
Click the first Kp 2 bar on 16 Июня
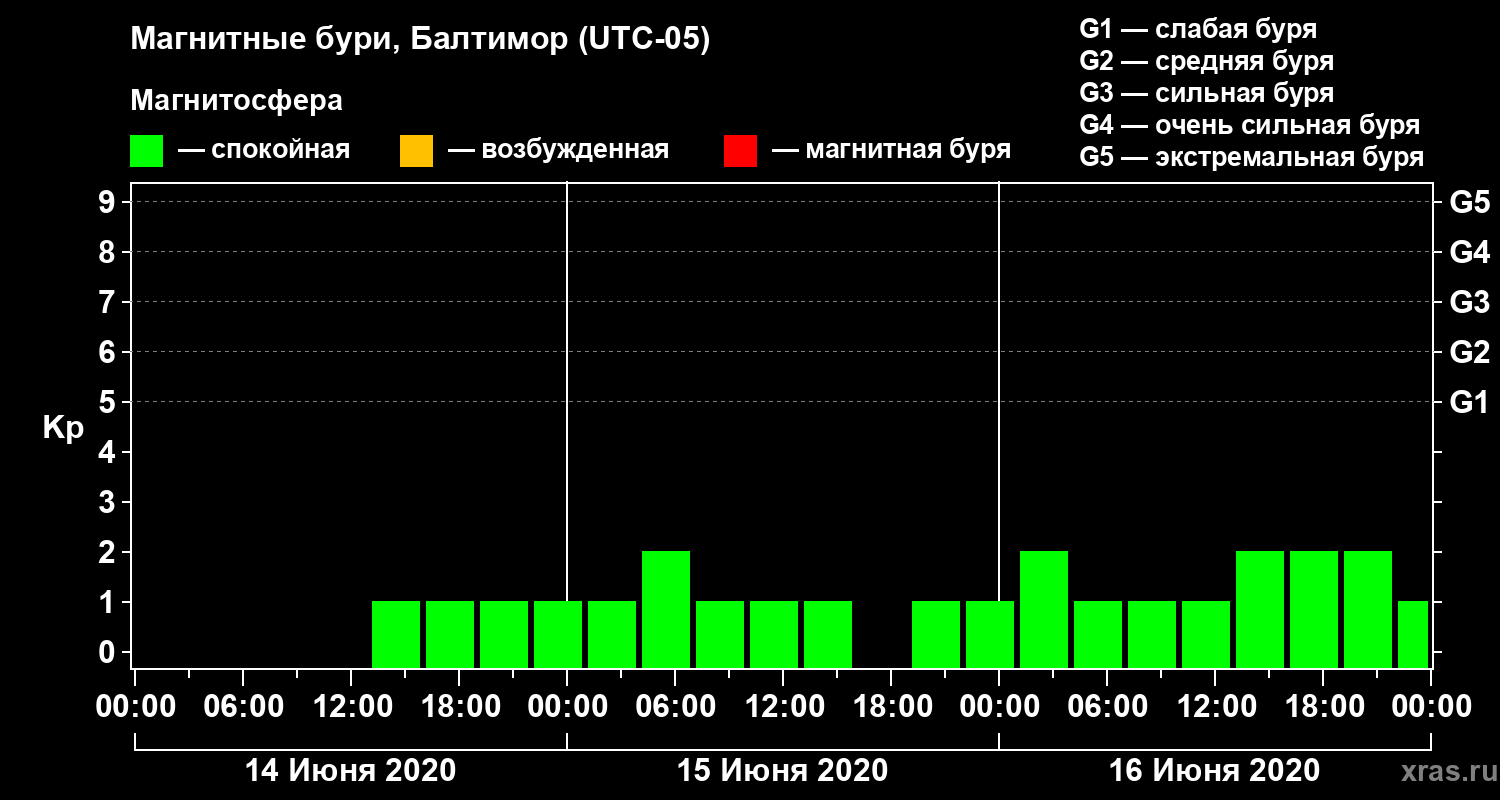point(1044,609)
